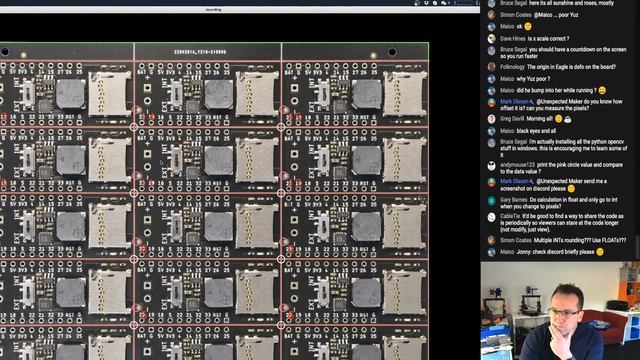Screen dimensions: 640x360
Task: Click Mark Olsson's avatar beside 'measure the pixels' message
Action: [x=491, y=102]
